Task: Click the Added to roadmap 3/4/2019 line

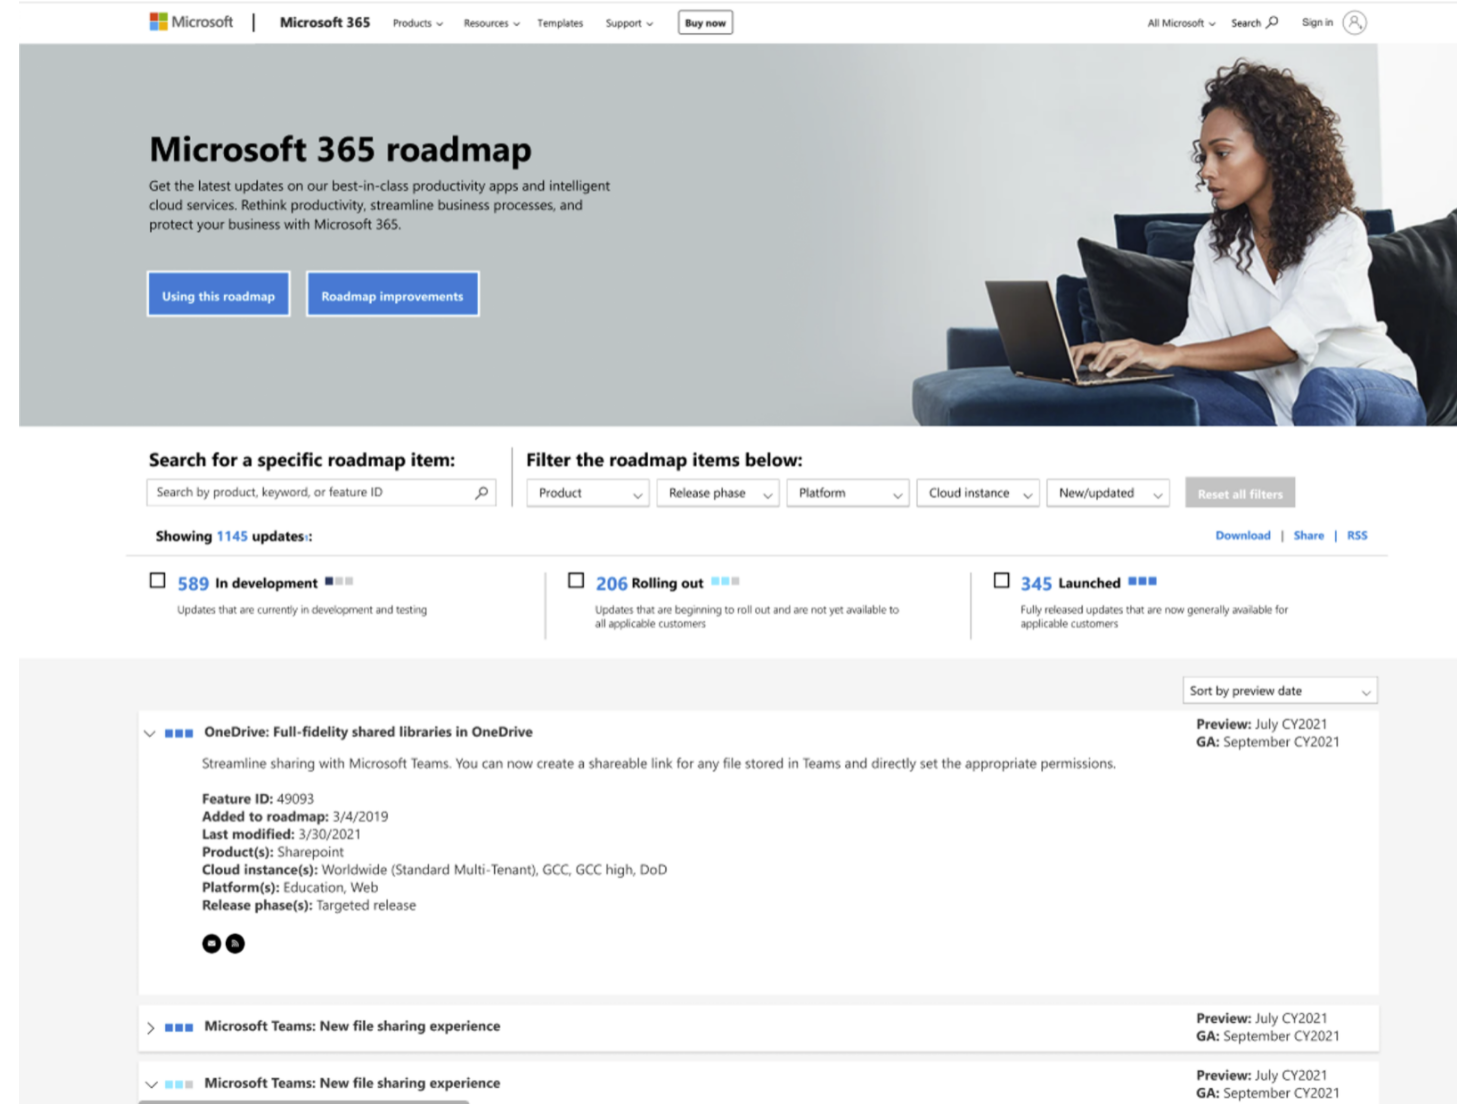Action: click(295, 817)
